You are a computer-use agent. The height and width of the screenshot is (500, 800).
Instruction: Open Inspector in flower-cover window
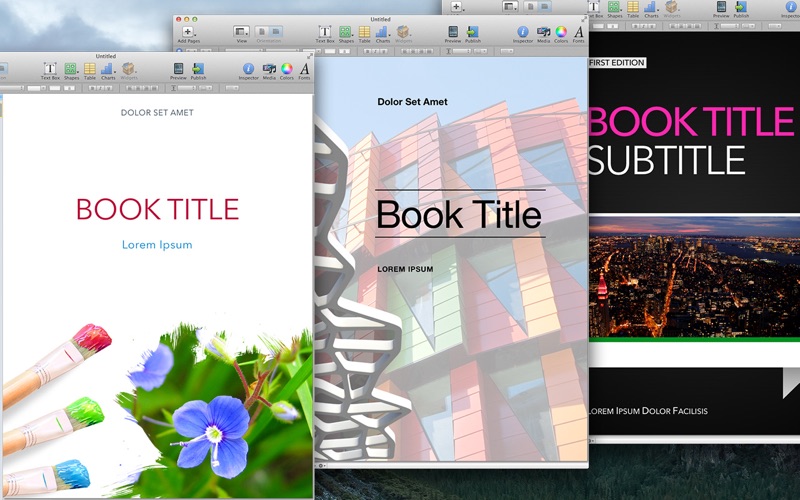pyautogui.click(x=248, y=71)
